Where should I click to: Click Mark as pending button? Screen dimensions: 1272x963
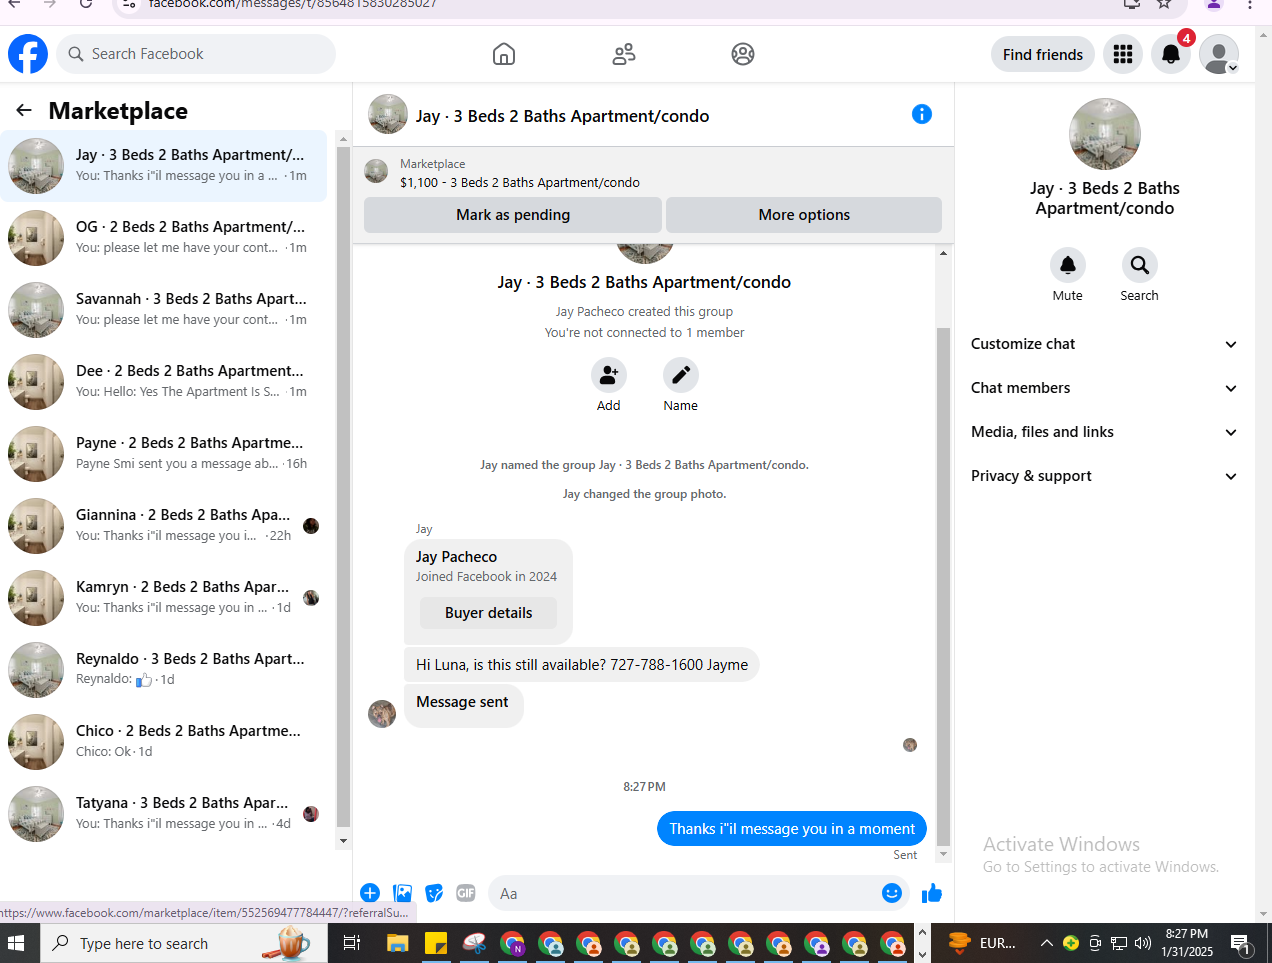513,215
